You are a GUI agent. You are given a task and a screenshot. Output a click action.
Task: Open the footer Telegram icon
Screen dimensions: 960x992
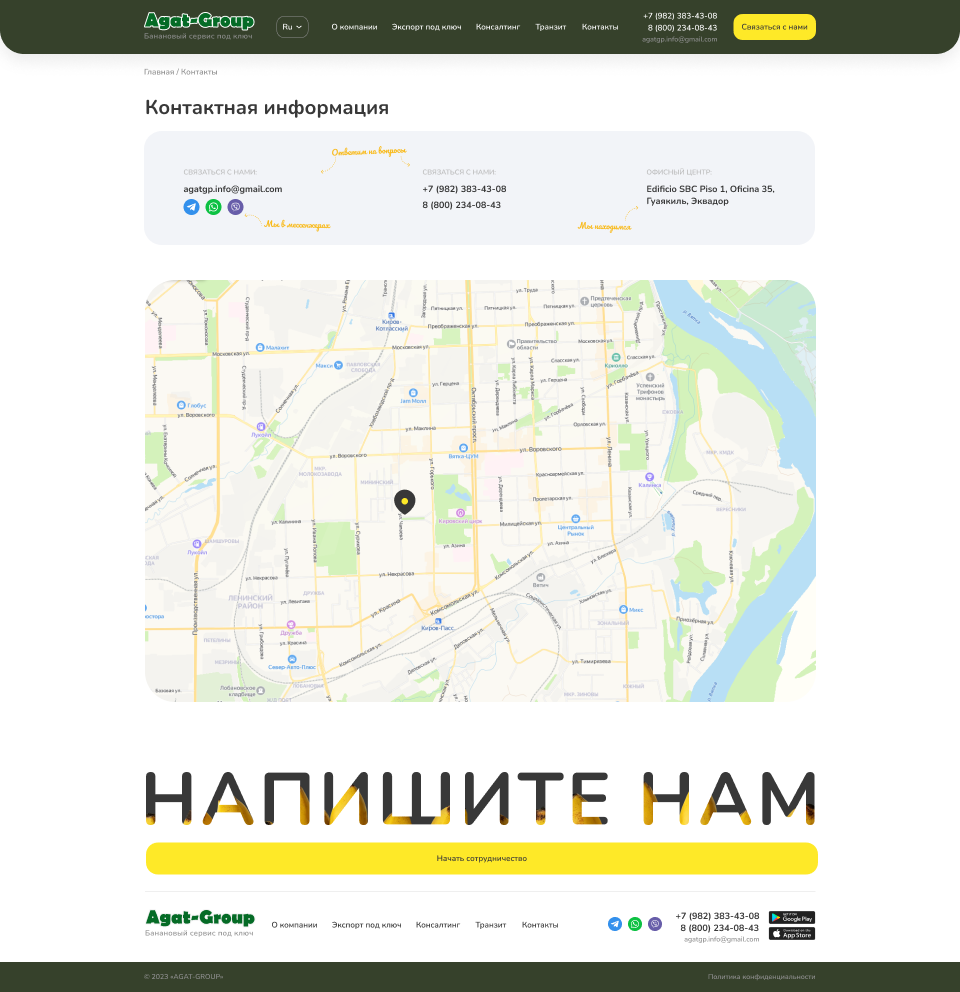pyautogui.click(x=614, y=924)
